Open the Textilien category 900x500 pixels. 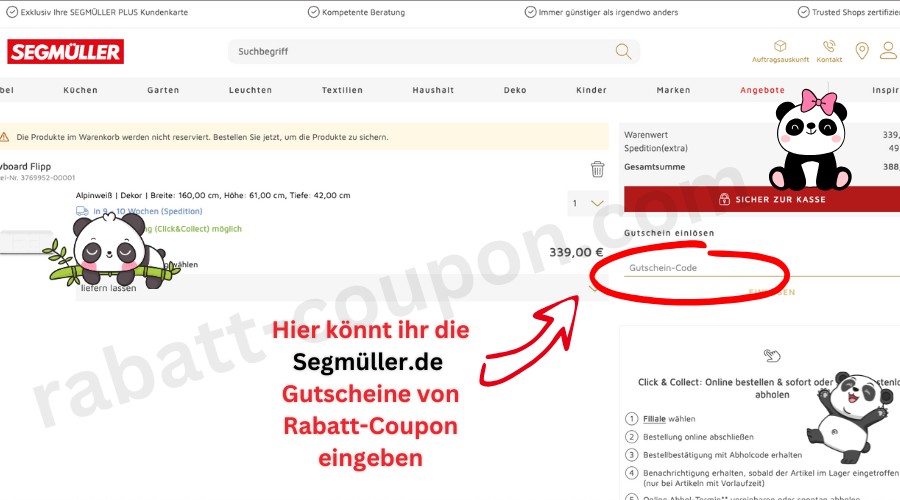342,90
